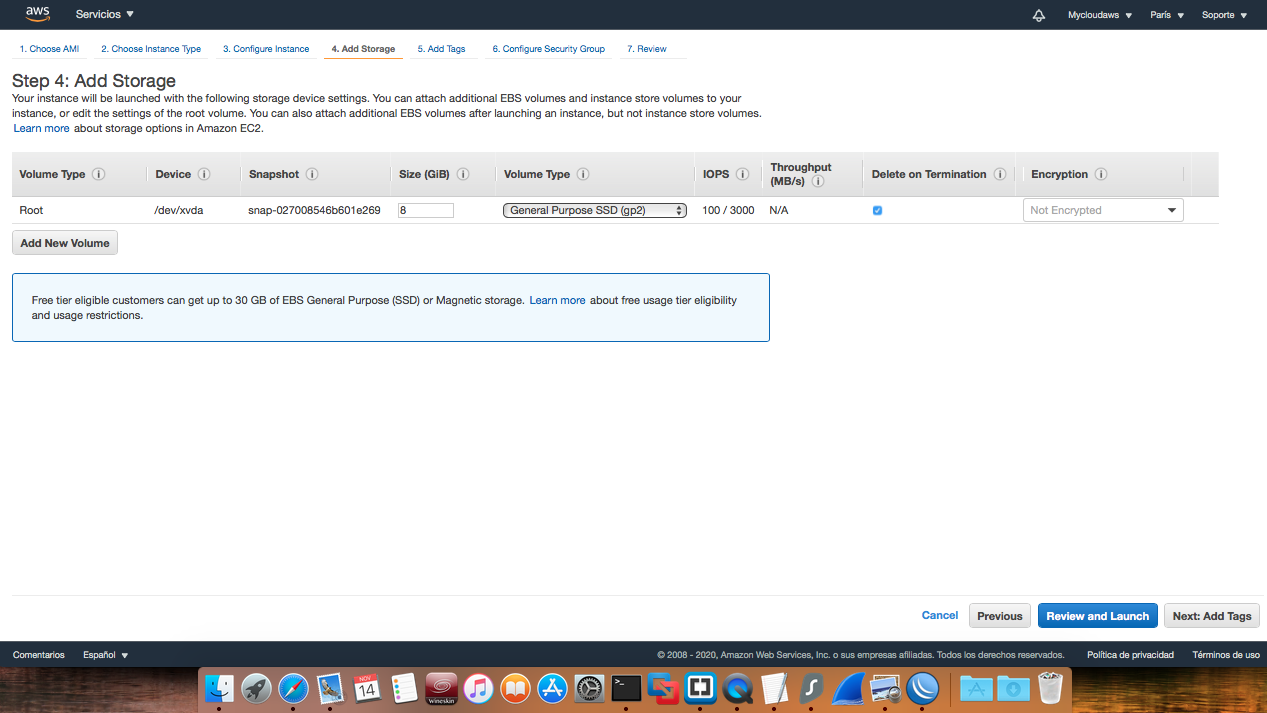Click info icon next to Device header
1267x713 pixels.
(x=204, y=174)
